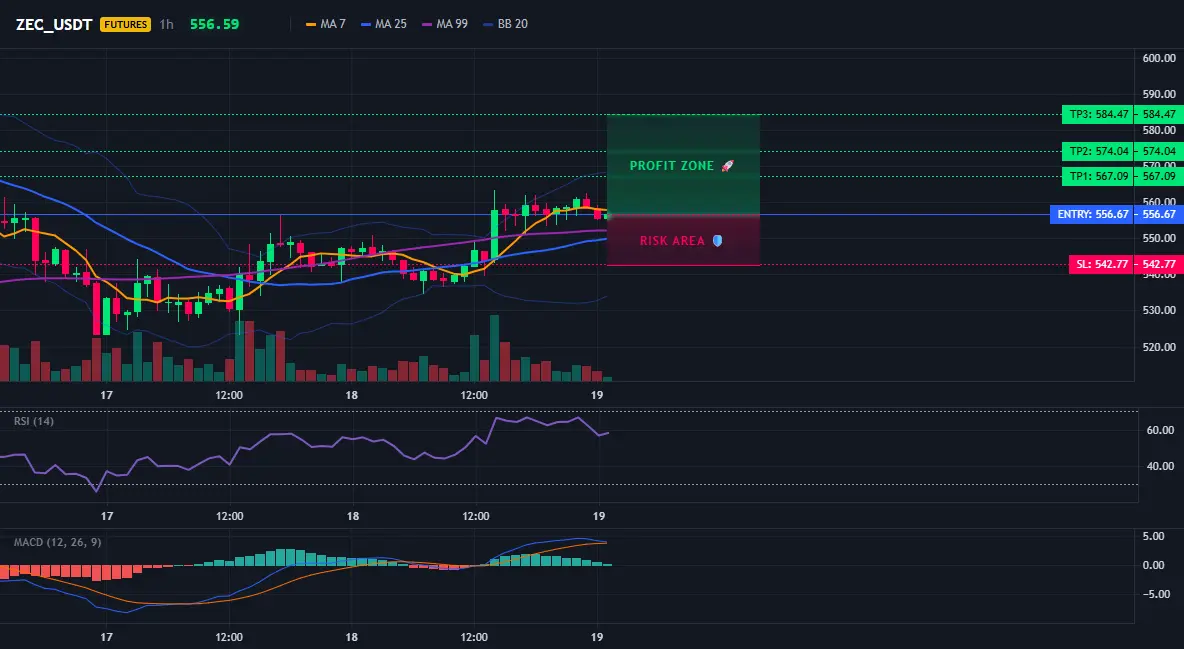Click the FUTURES badge
Viewport: 1184px width, 649px height.
(x=125, y=24)
